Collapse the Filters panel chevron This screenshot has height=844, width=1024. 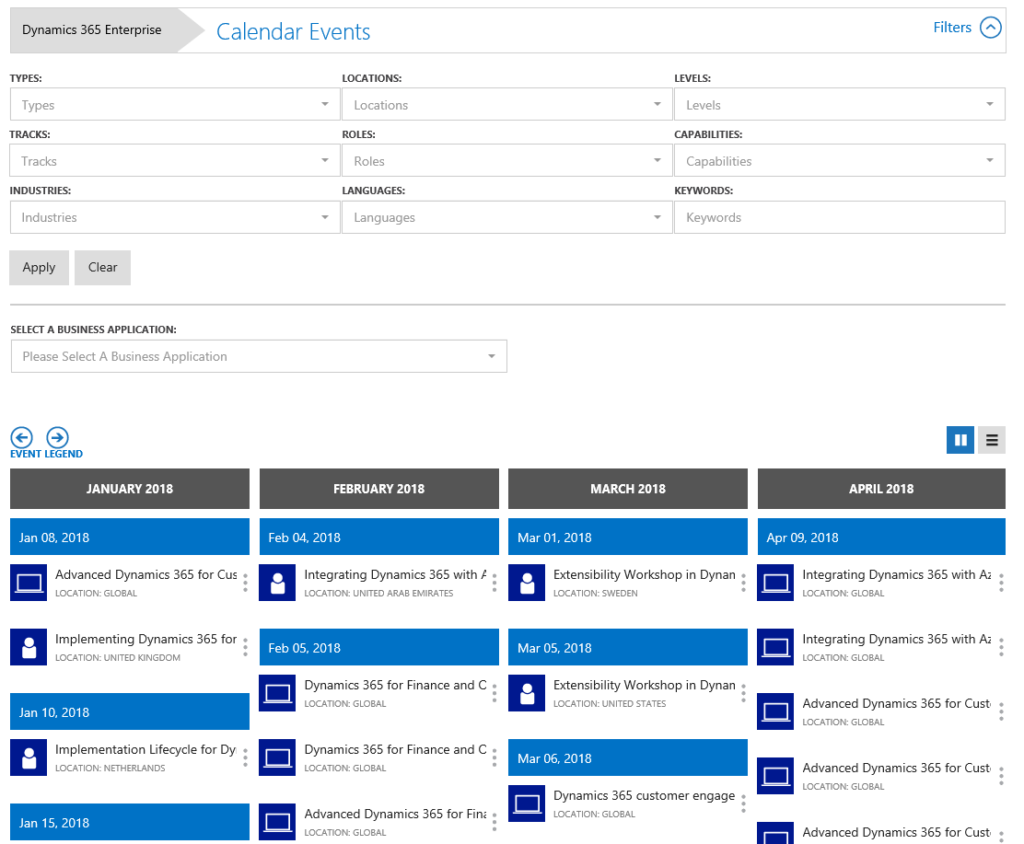pos(990,28)
